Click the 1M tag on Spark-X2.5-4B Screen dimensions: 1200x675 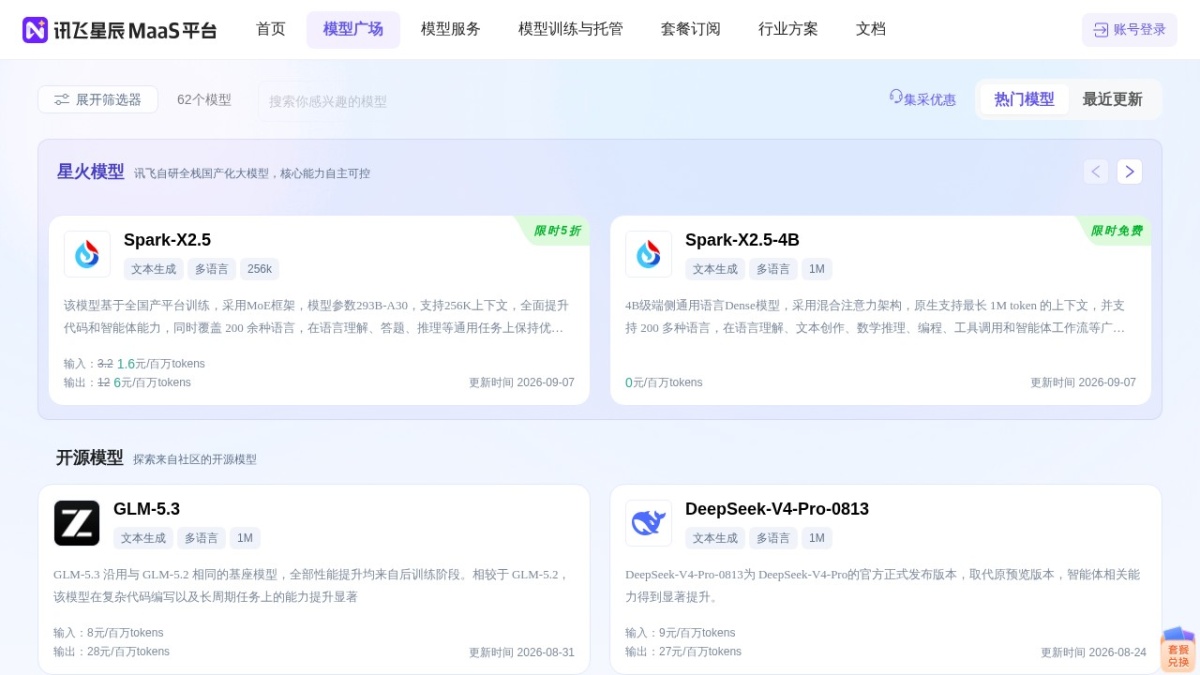point(817,269)
